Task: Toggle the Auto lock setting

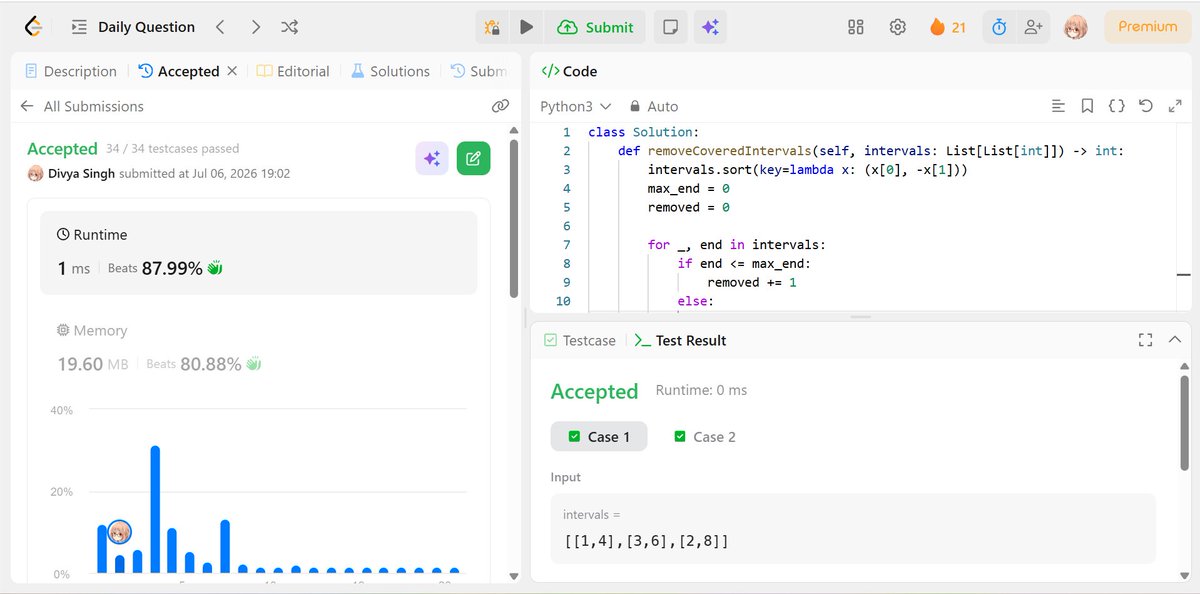Action: pyautogui.click(x=654, y=106)
